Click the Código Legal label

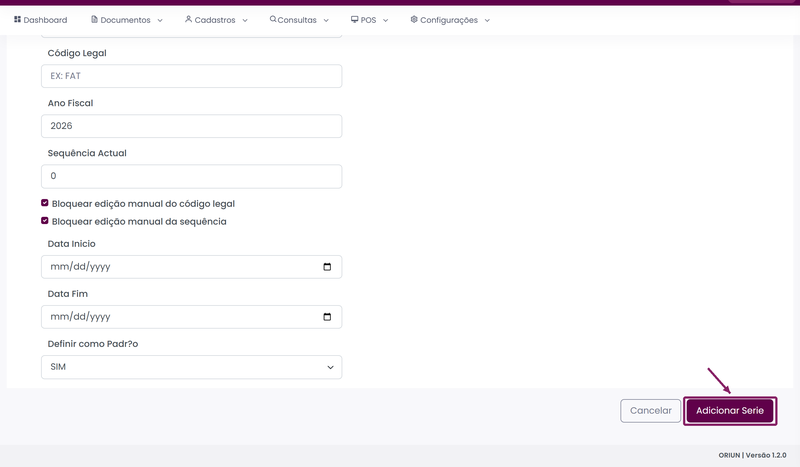(x=77, y=53)
